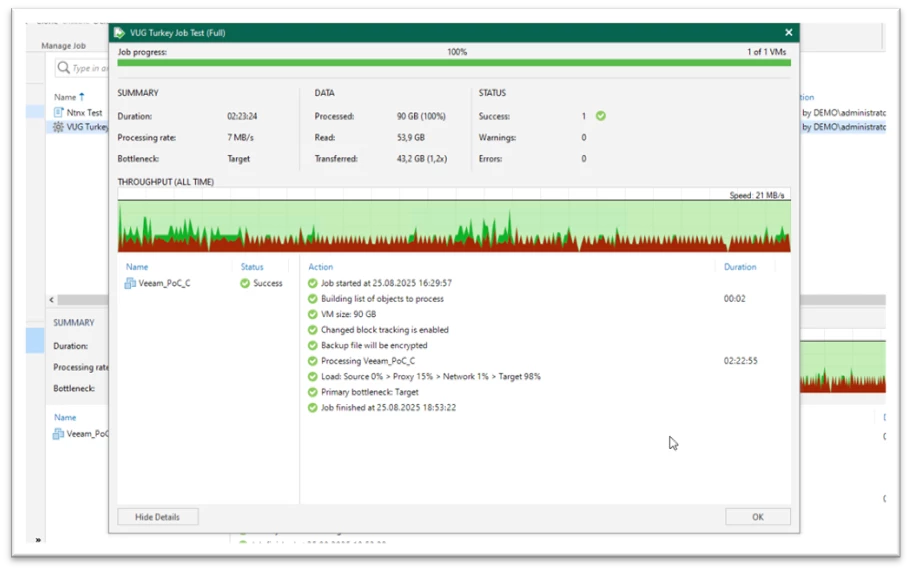
Task: Click check icon for Load: Source 0% entry
Action: (x=313, y=376)
